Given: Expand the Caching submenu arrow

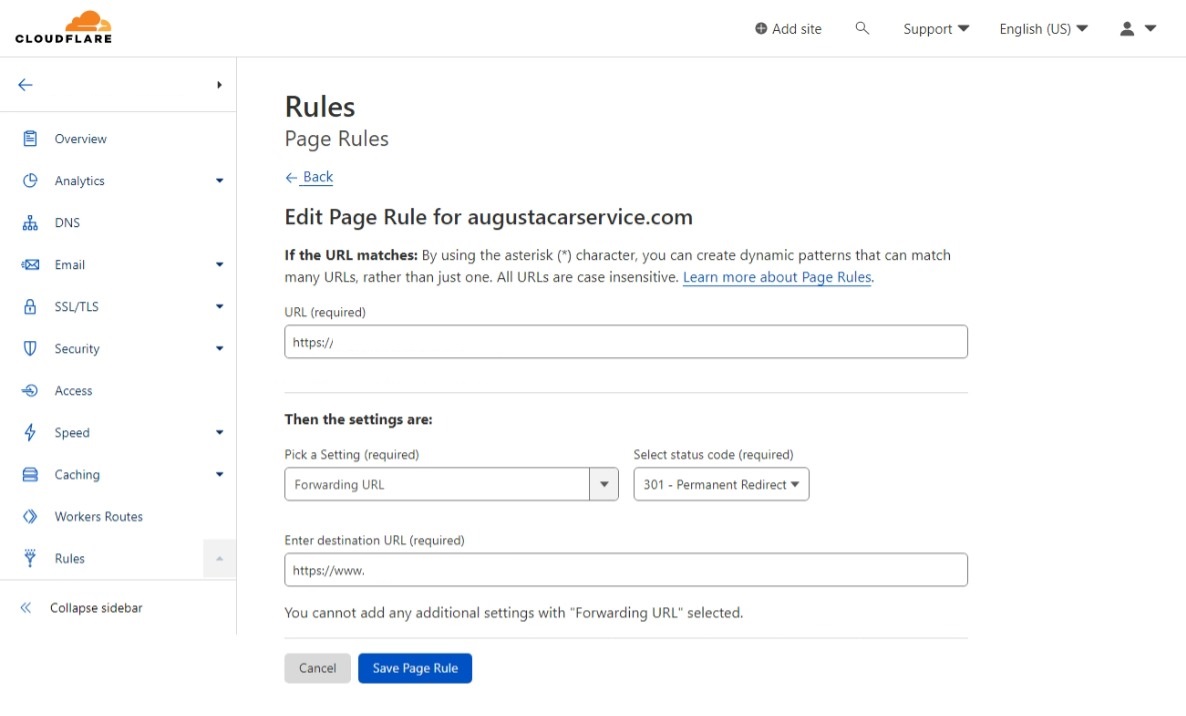Looking at the screenshot, I should [219, 474].
